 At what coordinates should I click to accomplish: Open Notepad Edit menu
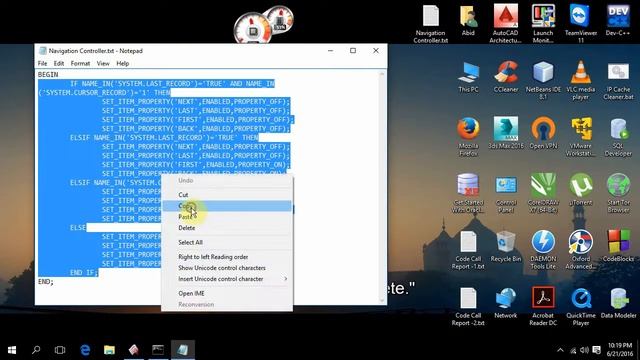point(59,63)
